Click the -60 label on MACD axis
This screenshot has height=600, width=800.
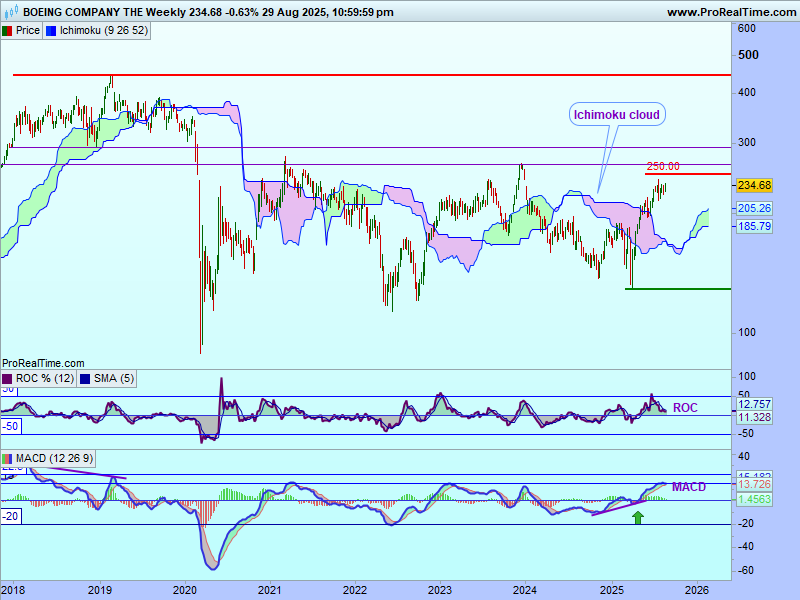coord(746,570)
